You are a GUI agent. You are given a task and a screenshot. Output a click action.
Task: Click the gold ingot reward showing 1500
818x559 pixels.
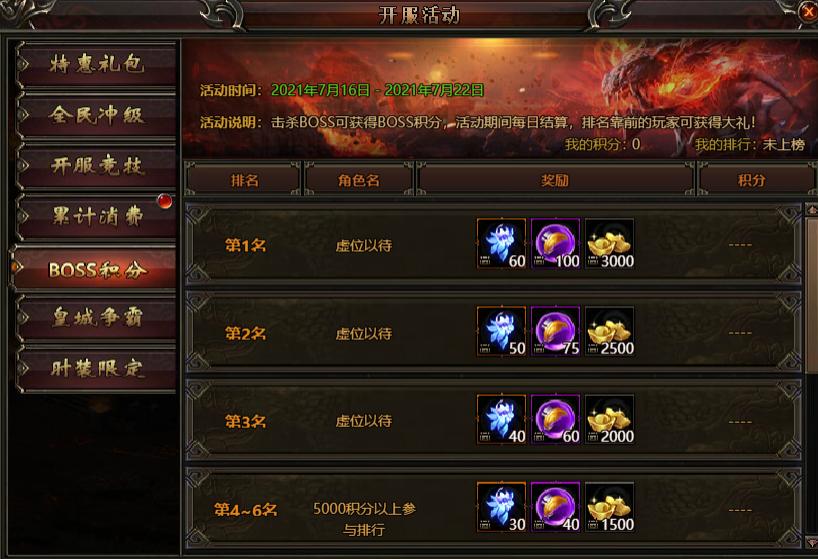click(609, 507)
